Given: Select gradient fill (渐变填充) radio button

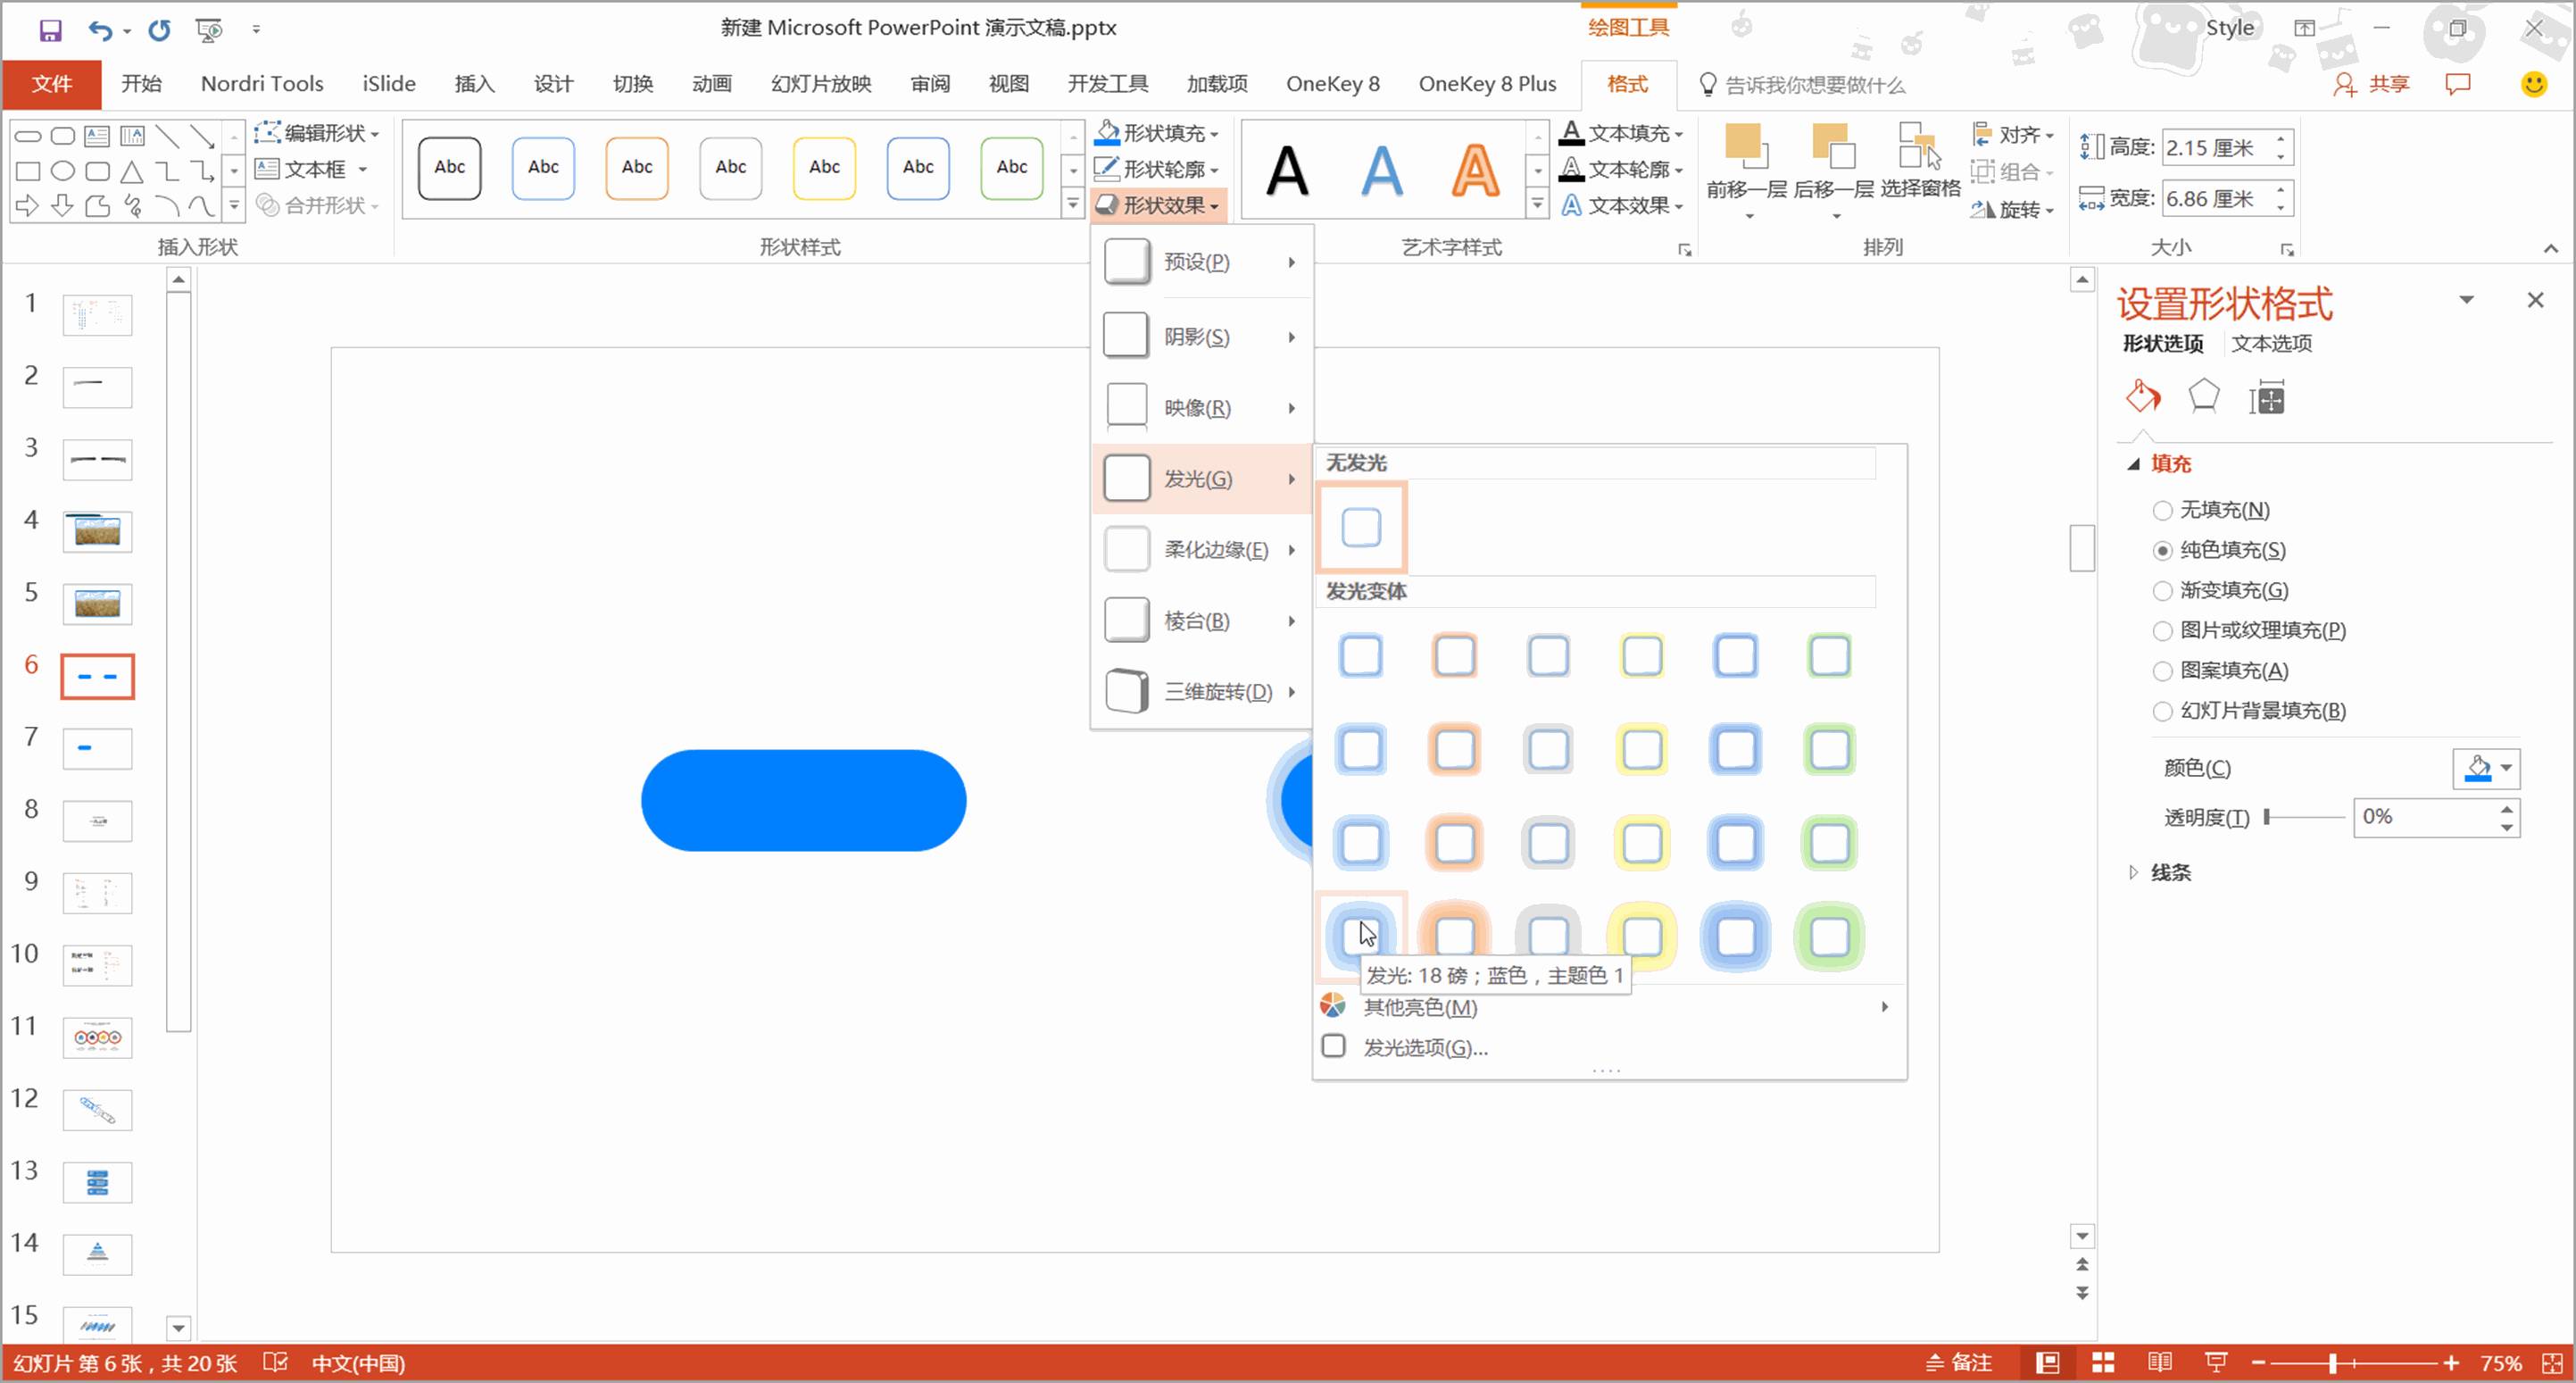Looking at the screenshot, I should (x=2163, y=591).
